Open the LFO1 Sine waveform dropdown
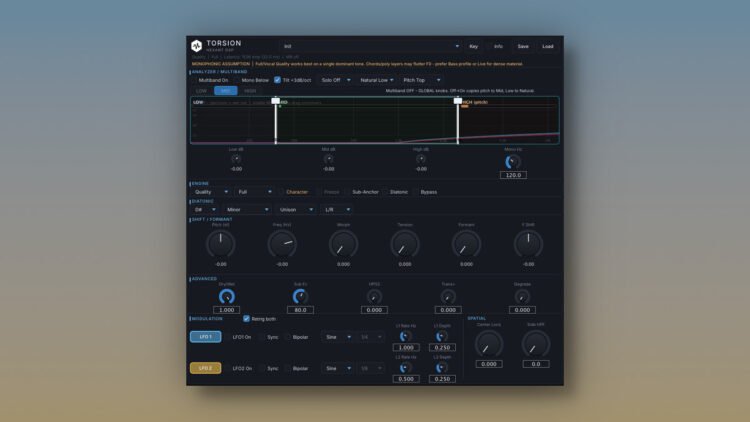This screenshot has width=750, height=422. pyautogui.click(x=337, y=337)
